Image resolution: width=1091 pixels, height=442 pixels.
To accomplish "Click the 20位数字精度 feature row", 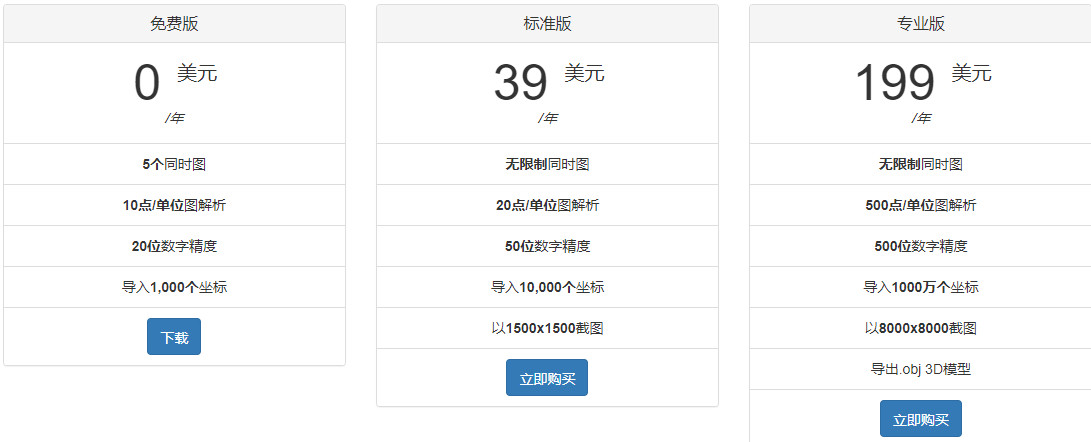I will [x=174, y=246].
